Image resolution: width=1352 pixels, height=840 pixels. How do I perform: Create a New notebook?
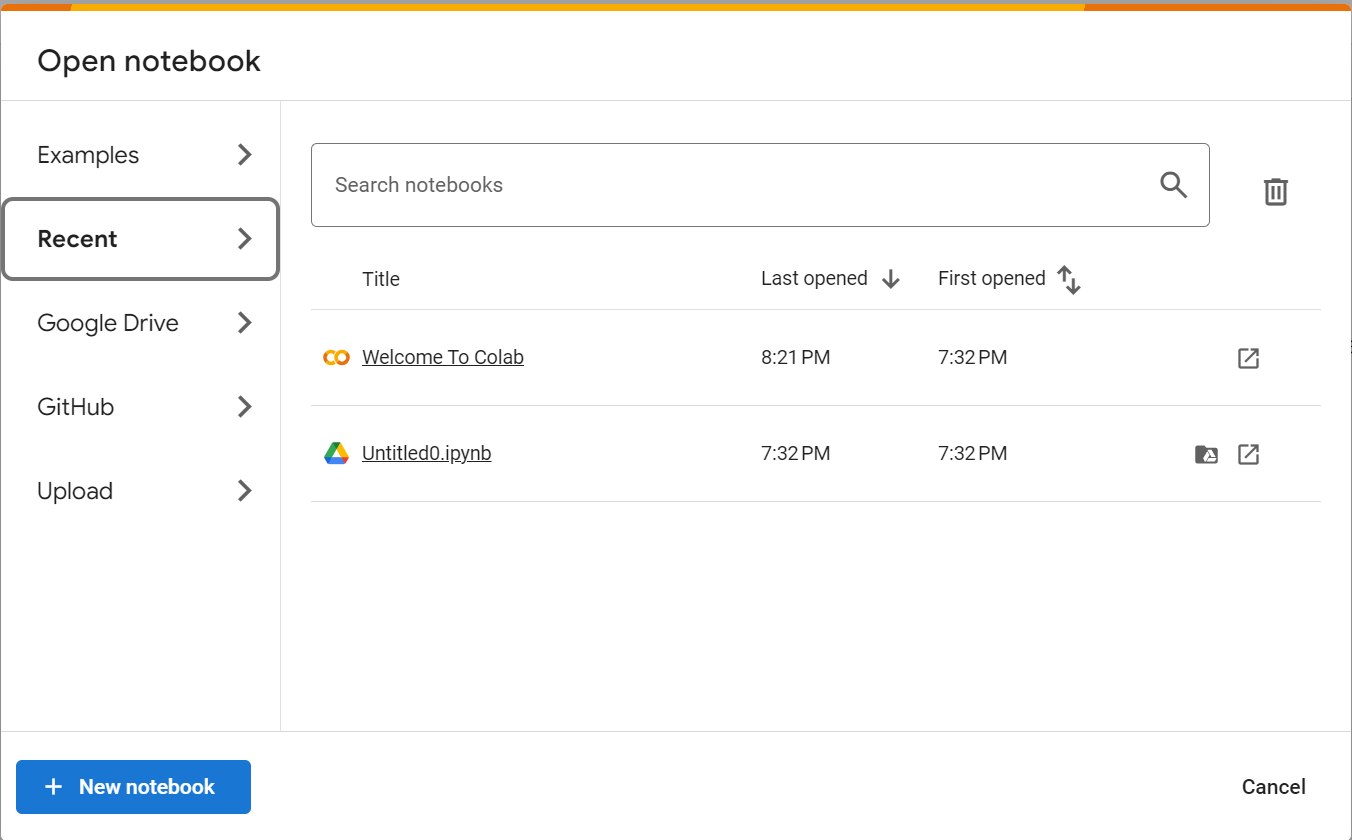[x=133, y=787]
